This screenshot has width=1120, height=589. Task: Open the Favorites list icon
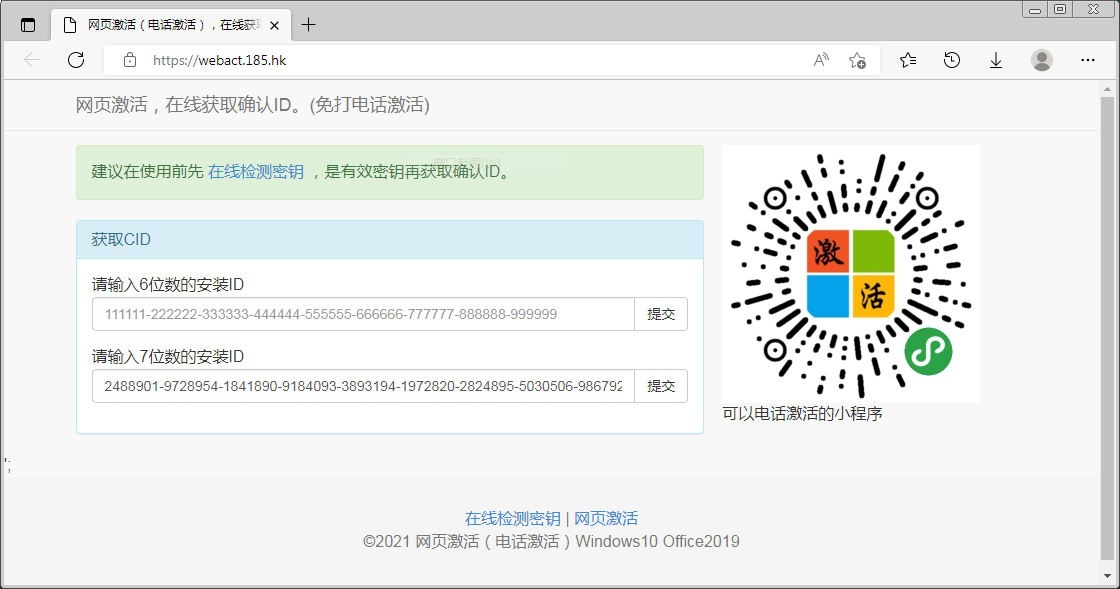[908, 60]
